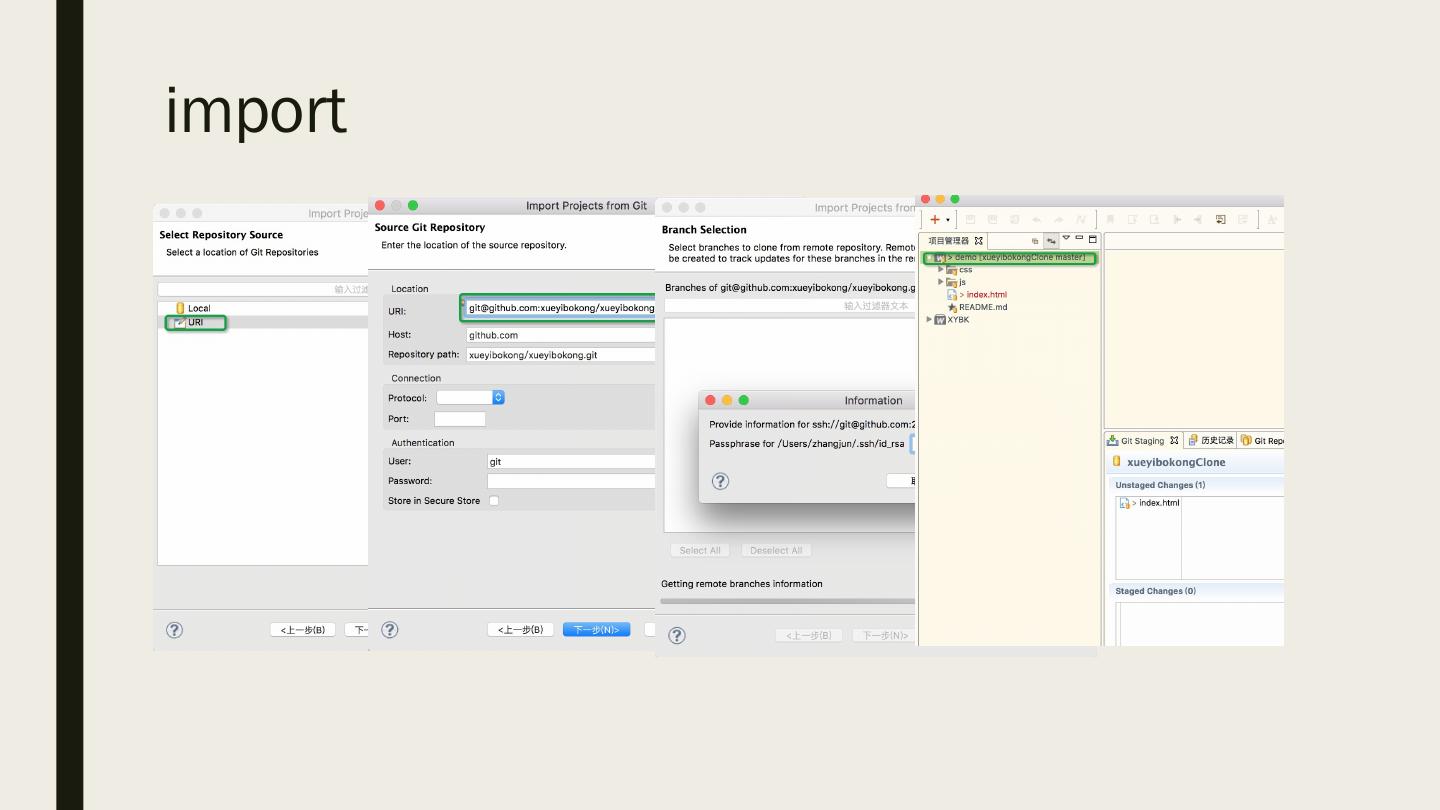Click the Collapse All icon in project explorer
1440x810 pixels.
click(x=1035, y=241)
